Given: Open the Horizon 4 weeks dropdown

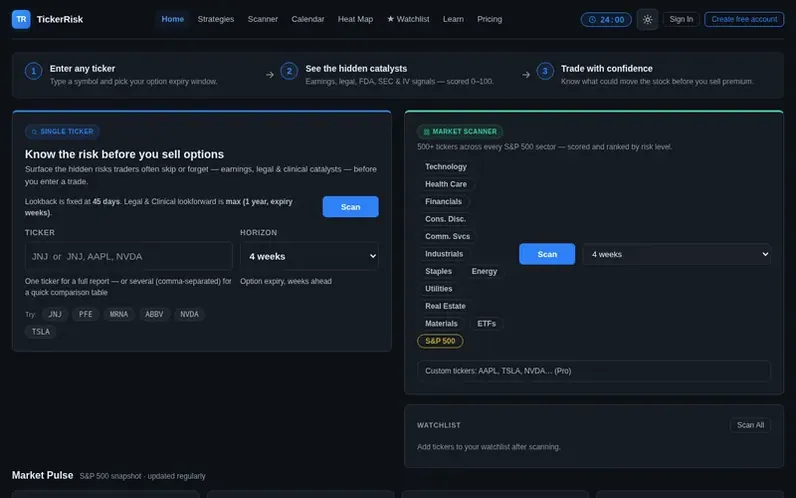Looking at the screenshot, I should [309, 256].
